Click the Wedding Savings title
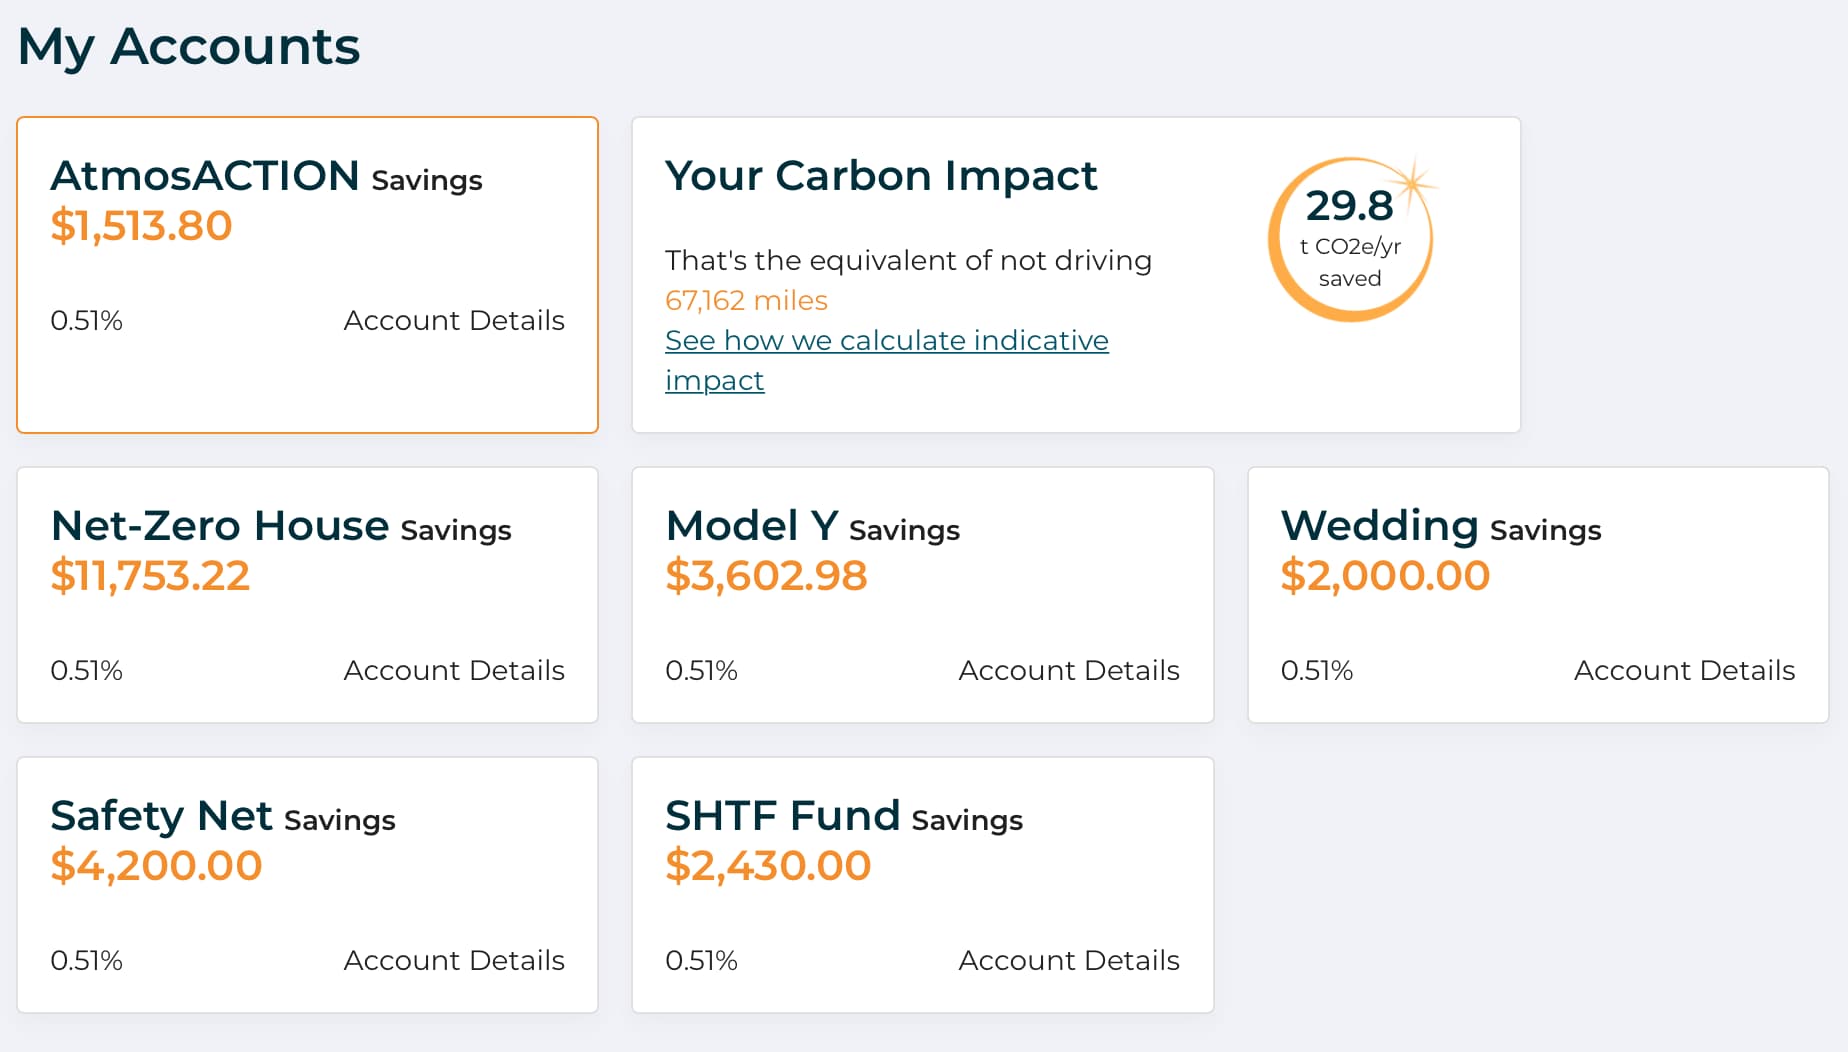 (x=1440, y=527)
